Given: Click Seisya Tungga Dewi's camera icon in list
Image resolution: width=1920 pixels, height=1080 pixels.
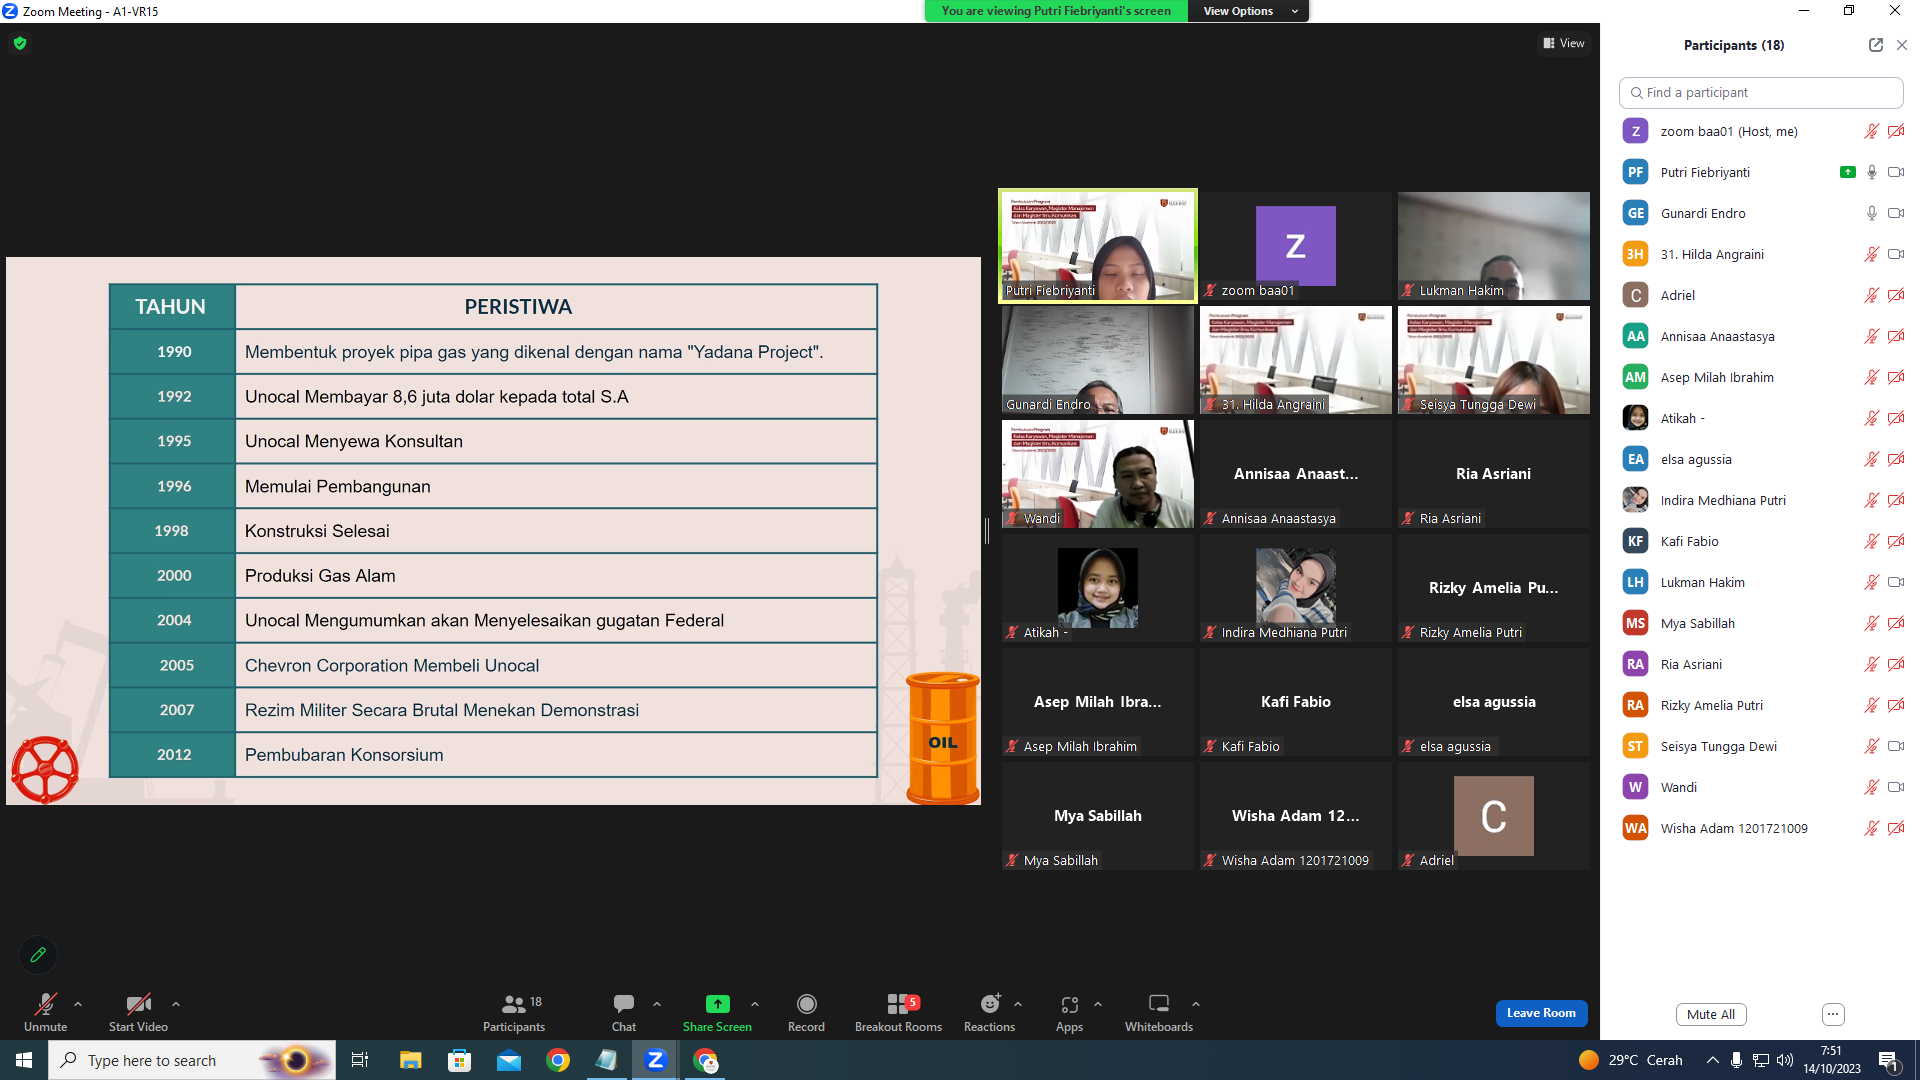Looking at the screenshot, I should pos(1896,746).
